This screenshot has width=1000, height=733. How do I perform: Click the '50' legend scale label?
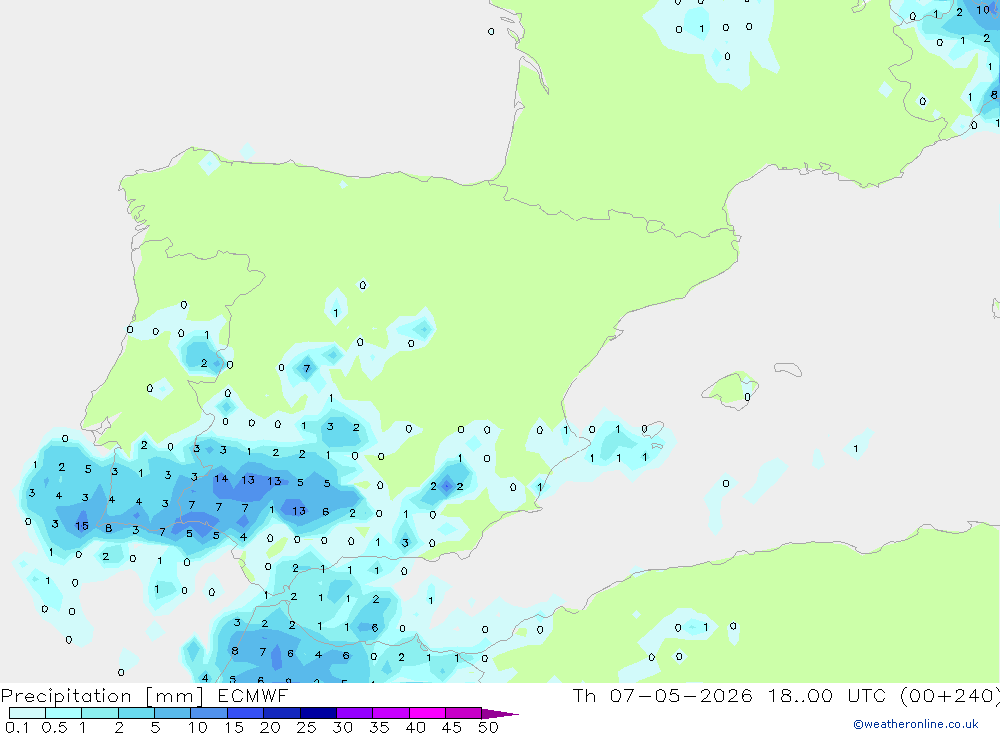pos(488,727)
